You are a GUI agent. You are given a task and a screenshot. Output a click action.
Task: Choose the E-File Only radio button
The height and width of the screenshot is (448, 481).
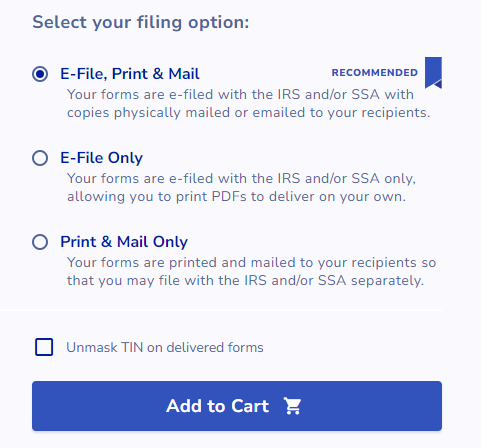coord(40,158)
